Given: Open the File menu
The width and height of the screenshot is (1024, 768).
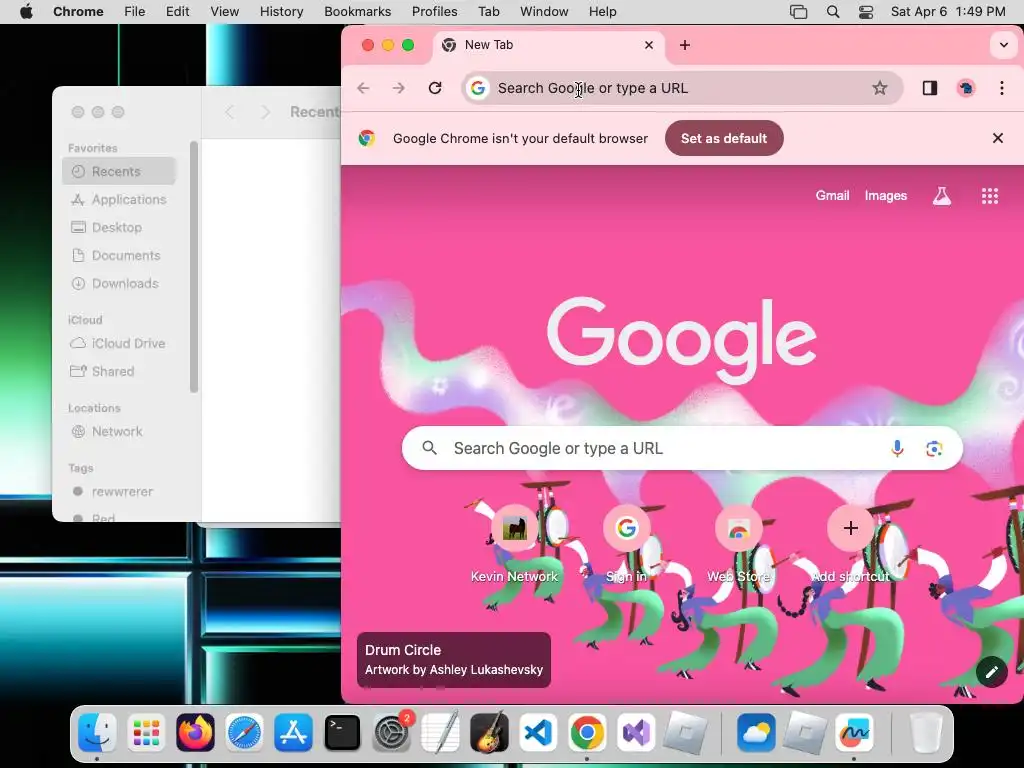Looking at the screenshot, I should coord(135,12).
